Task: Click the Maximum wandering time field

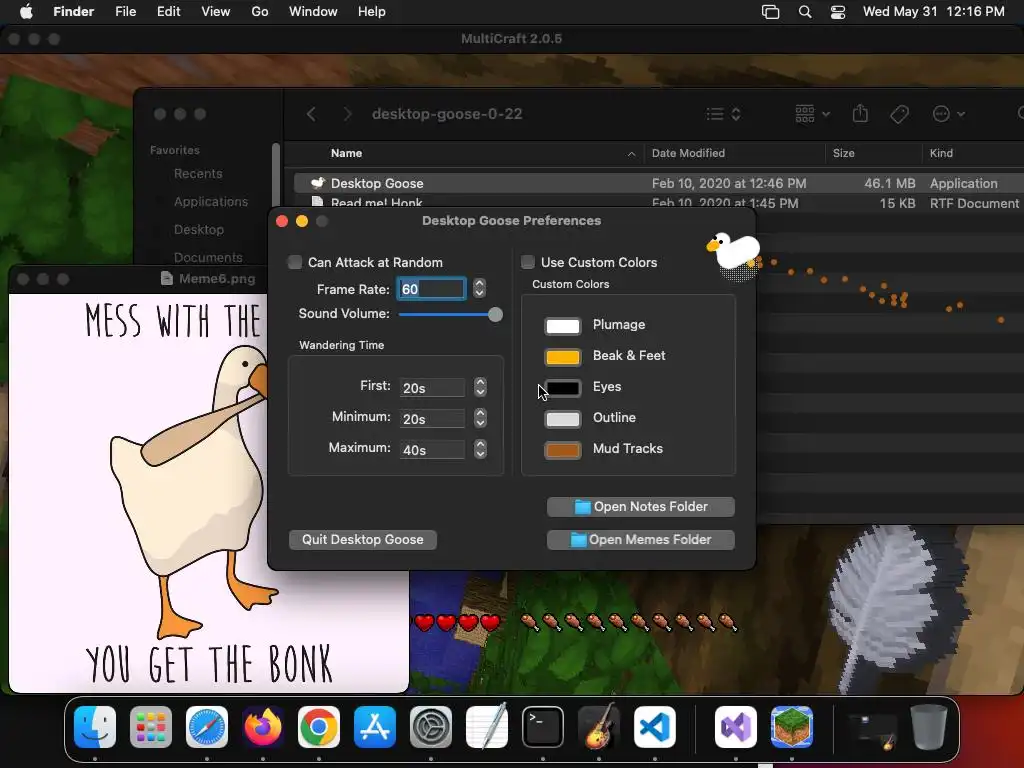Action: point(432,450)
